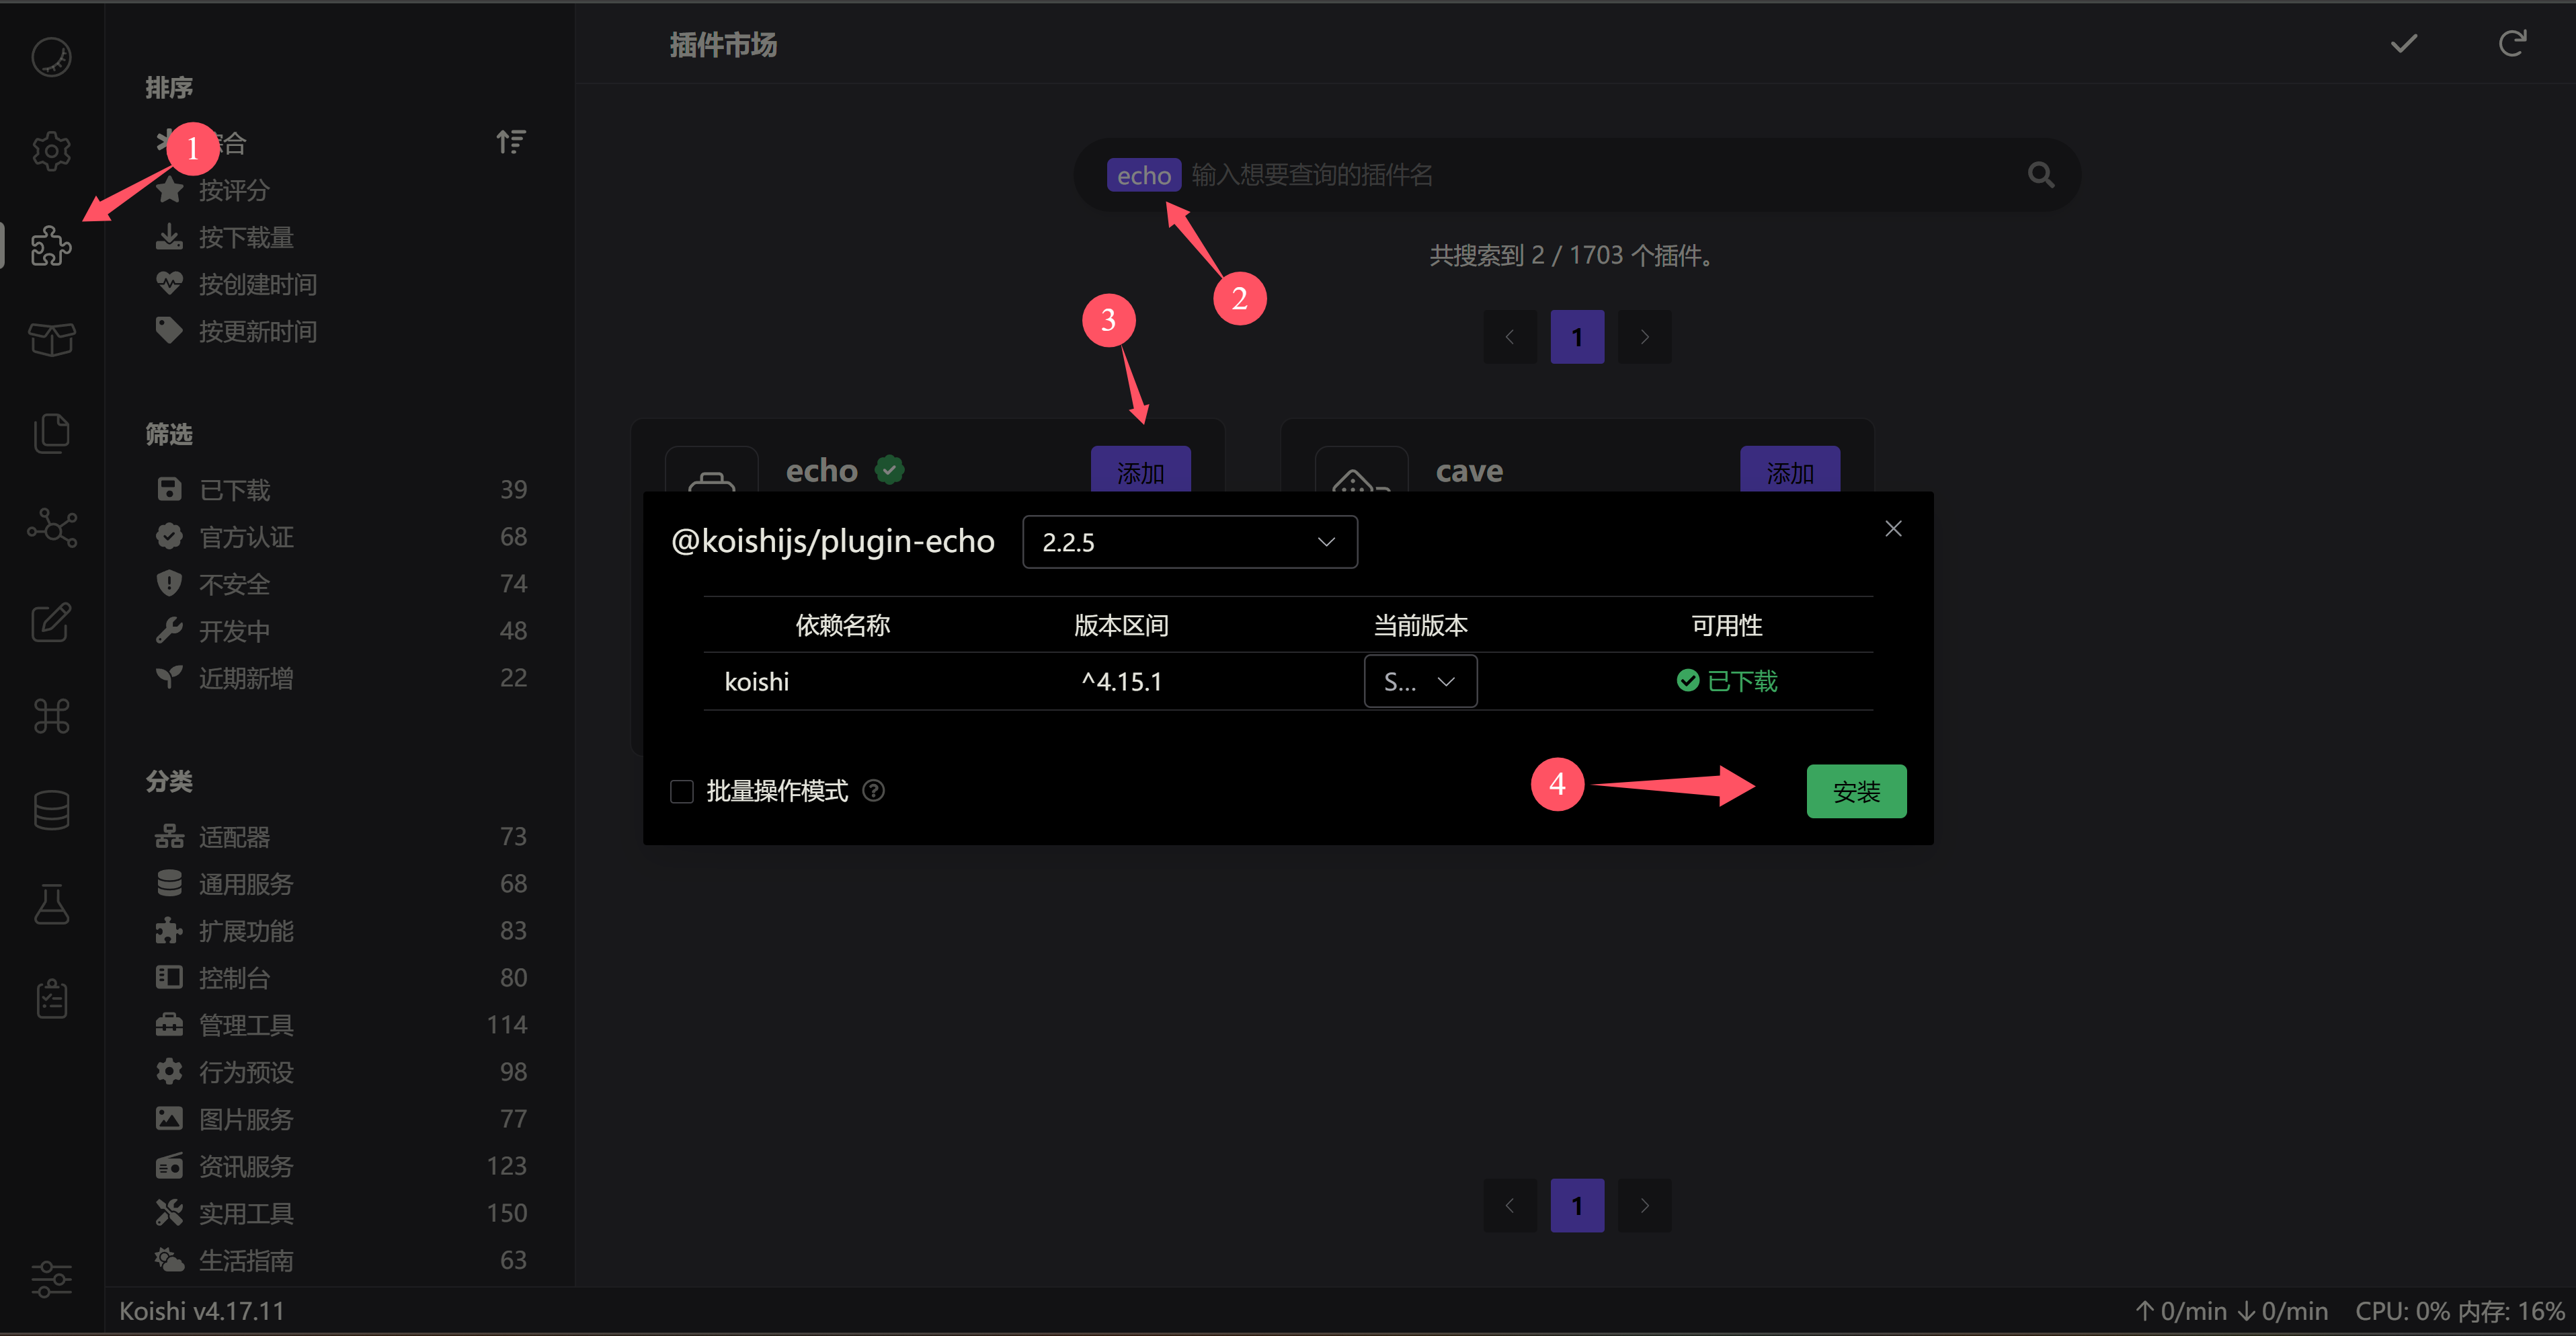Click the green 安装 button

point(1856,791)
